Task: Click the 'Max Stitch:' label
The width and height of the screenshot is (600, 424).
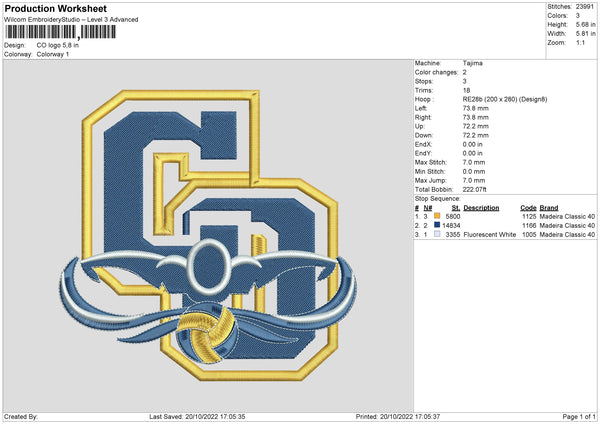Action: point(430,162)
